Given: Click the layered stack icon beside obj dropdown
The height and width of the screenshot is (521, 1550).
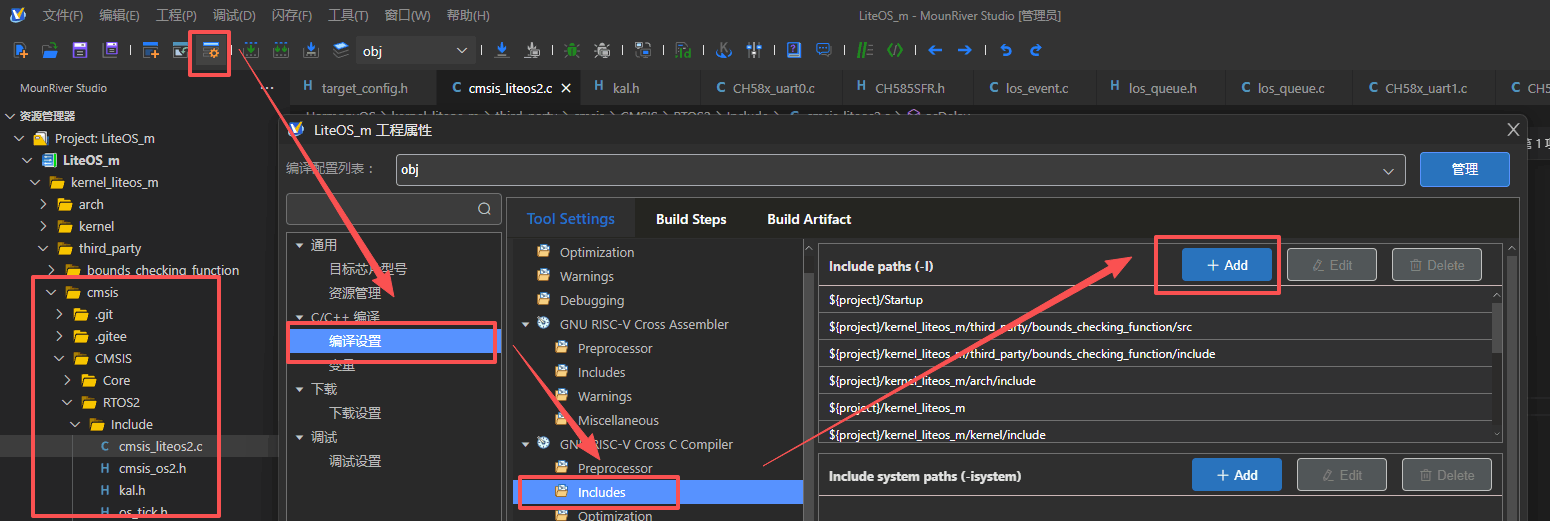Looking at the screenshot, I should (341, 50).
